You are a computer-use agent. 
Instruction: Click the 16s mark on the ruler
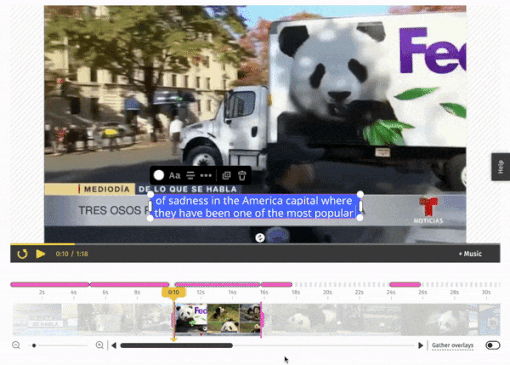[x=264, y=292]
